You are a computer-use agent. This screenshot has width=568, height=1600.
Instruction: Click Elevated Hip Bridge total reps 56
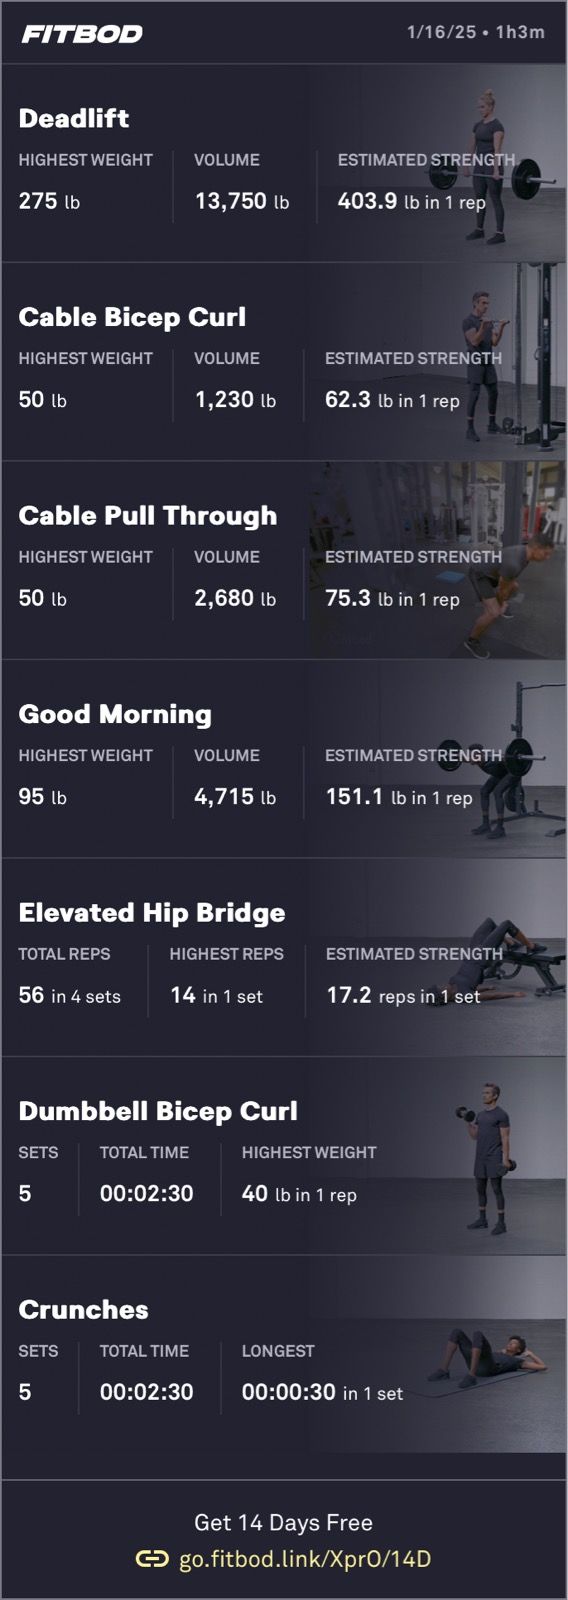[x=31, y=995]
